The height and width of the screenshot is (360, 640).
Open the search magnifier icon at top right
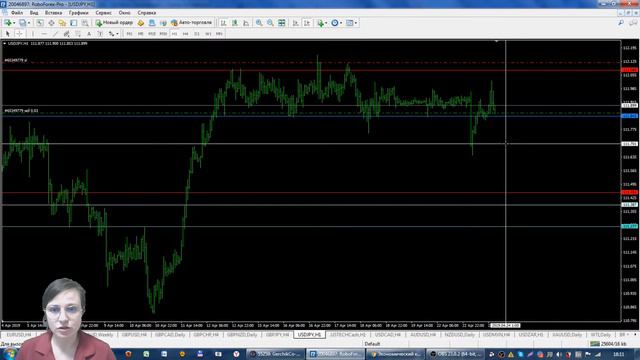click(x=621, y=23)
